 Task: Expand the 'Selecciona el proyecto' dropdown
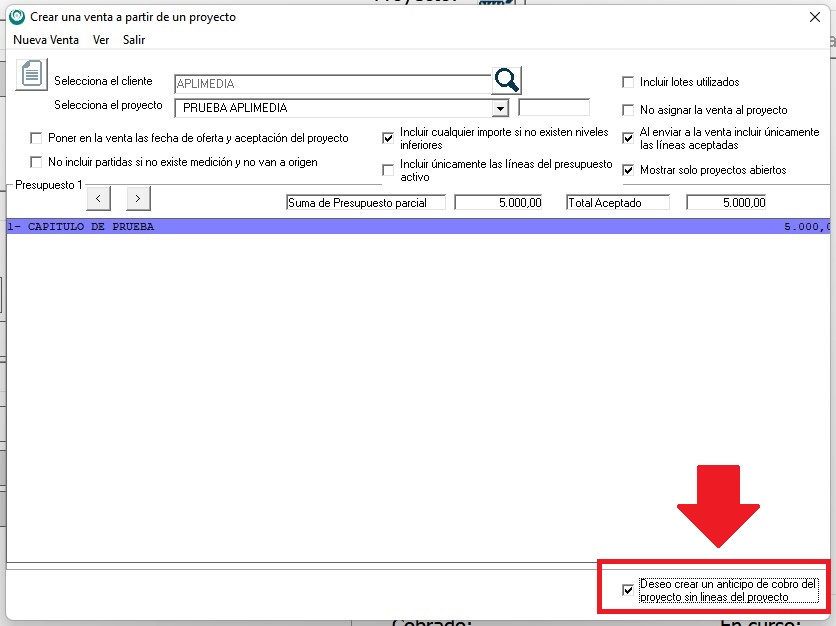point(500,108)
